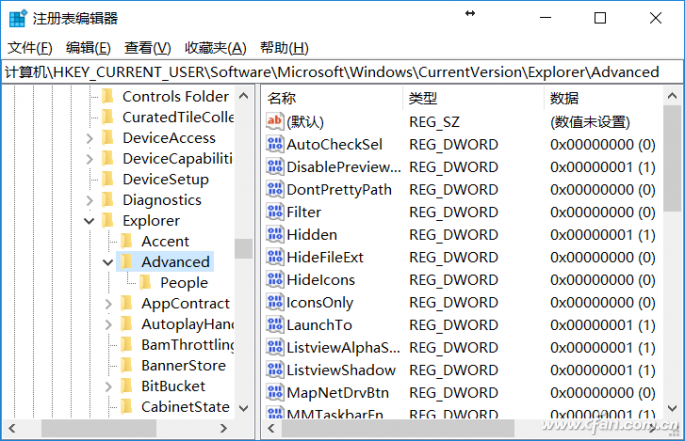Viewport: 685px width, 441px height.
Task: Expand the AutoplayHandlers tree node
Action: point(108,325)
